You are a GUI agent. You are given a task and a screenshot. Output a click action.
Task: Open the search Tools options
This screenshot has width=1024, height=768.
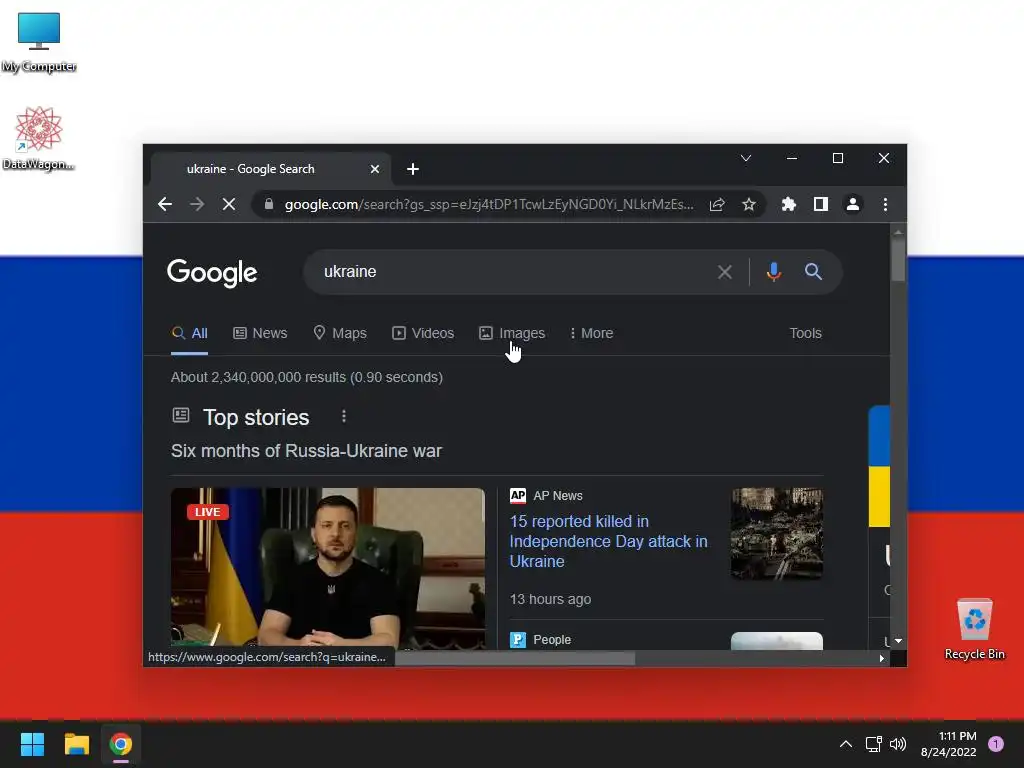click(805, 333)
